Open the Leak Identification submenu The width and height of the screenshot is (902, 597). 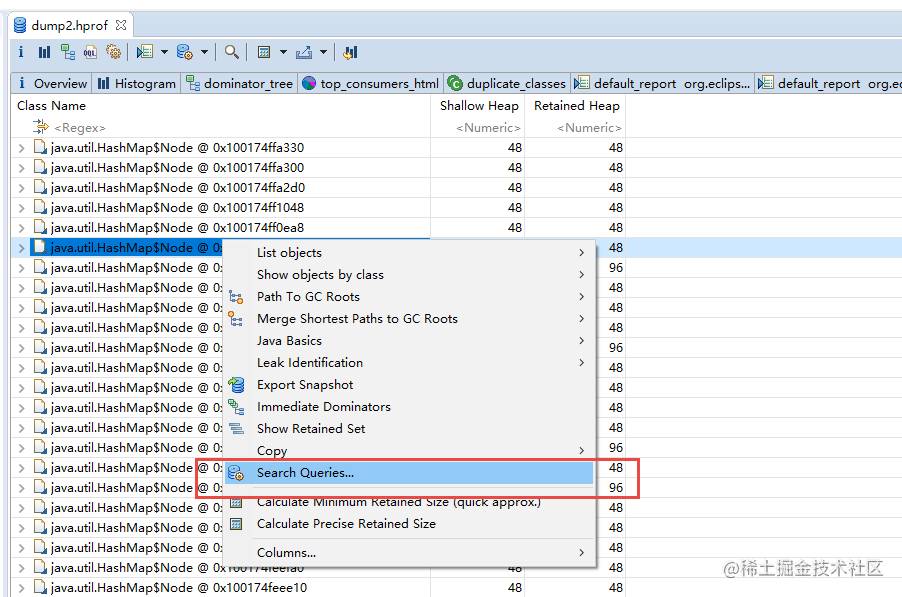[409, 363]
